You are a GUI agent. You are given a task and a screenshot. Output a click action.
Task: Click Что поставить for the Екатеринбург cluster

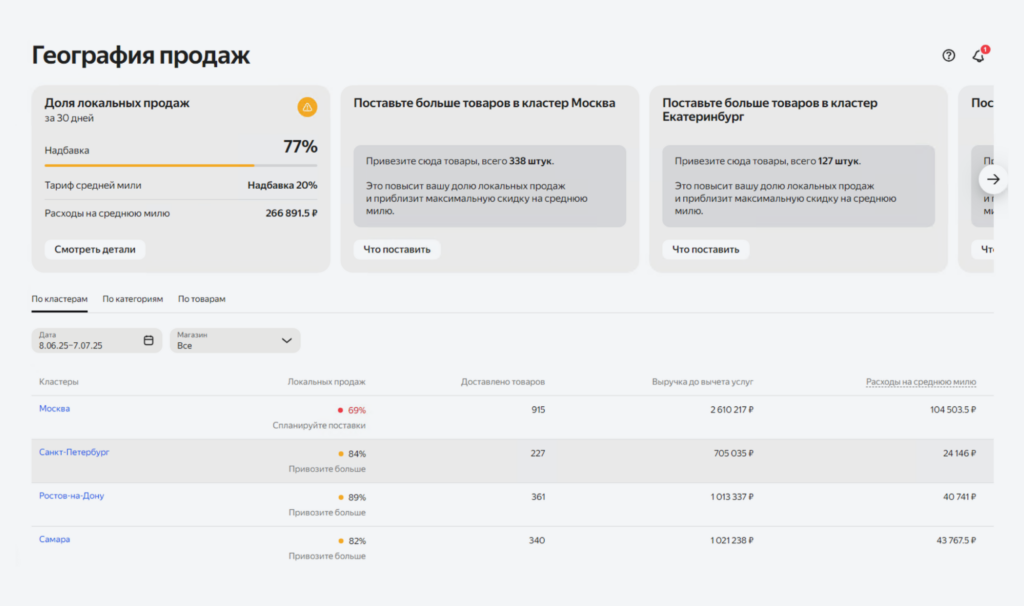pos(705,250)
